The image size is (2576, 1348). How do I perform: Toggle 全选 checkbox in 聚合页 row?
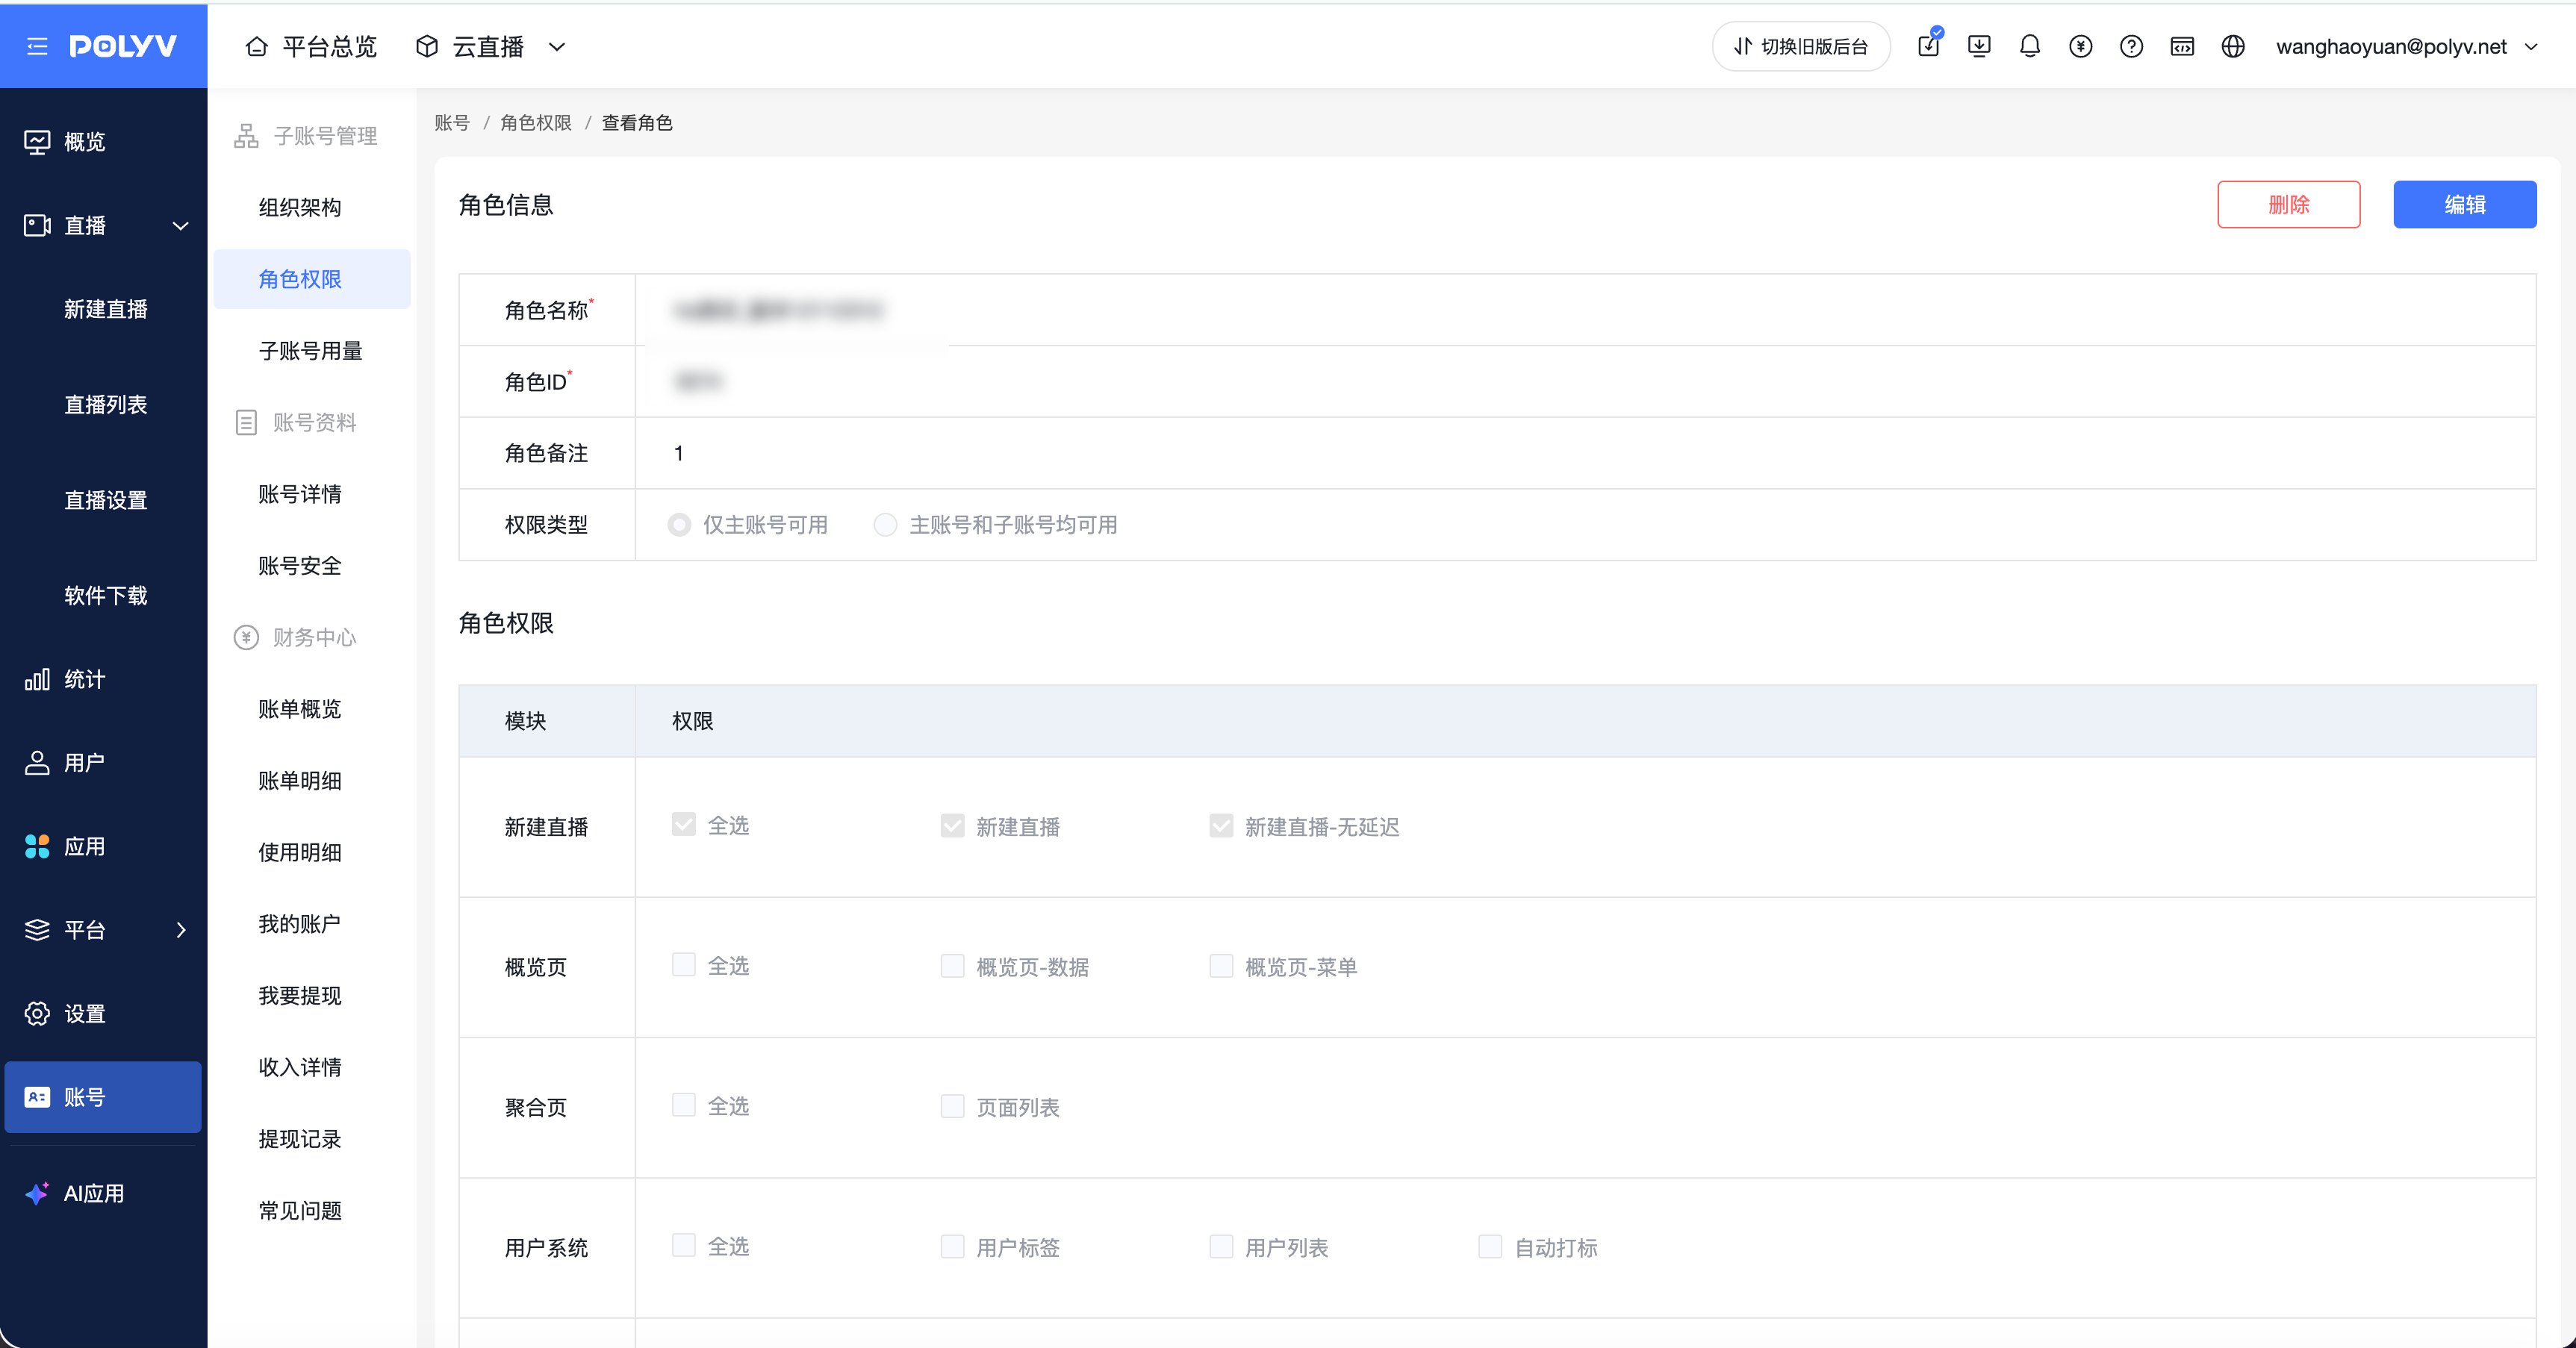click(x=684, y=1105)
